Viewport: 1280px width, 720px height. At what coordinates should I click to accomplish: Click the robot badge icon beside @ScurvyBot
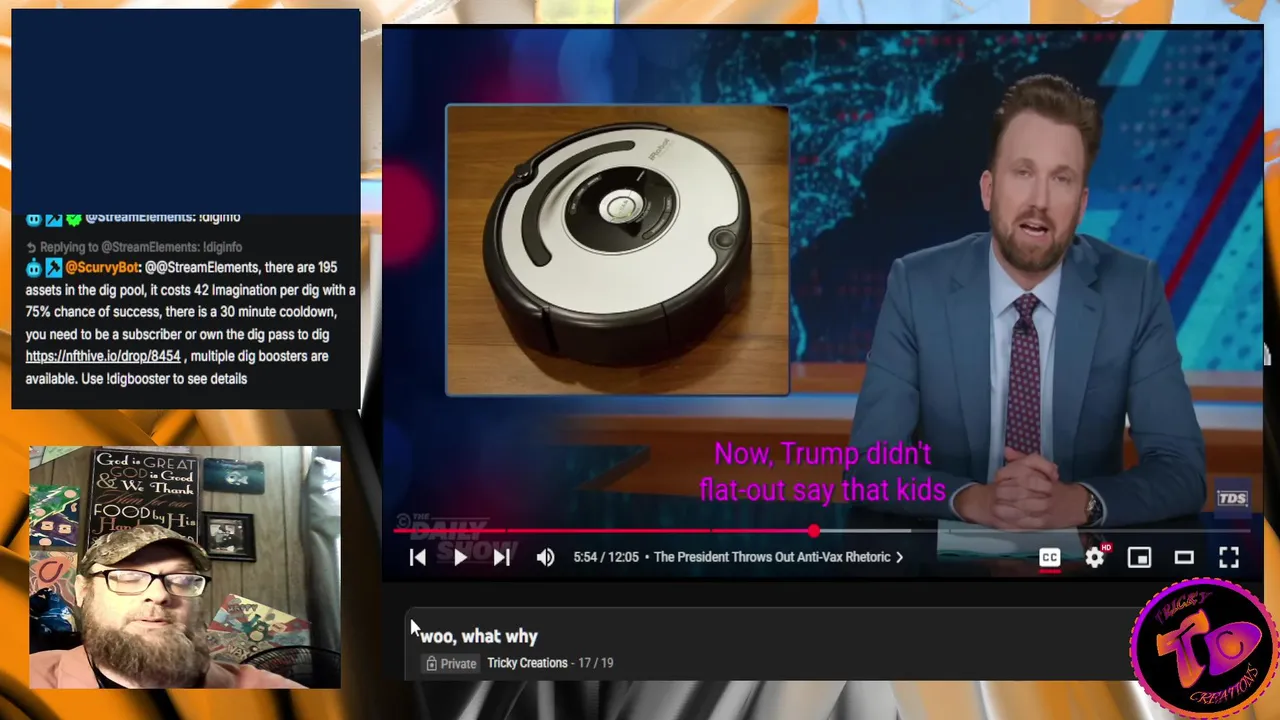tap(34, 267)
